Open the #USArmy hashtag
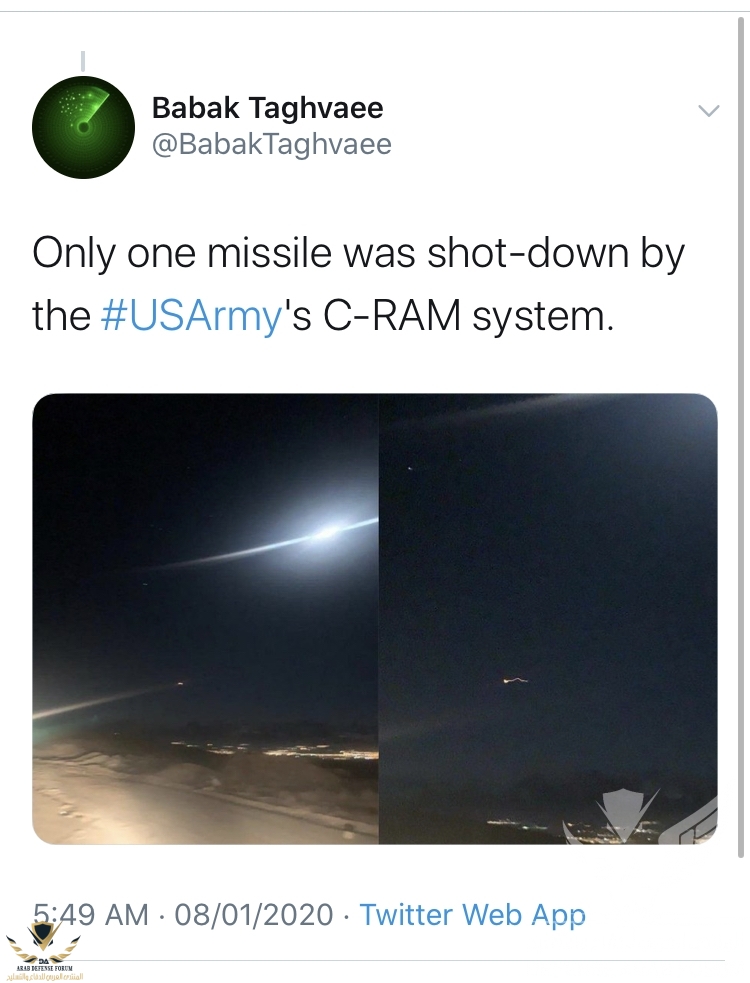Viewport: 750px width, 983px height. (x=192, y=316)
